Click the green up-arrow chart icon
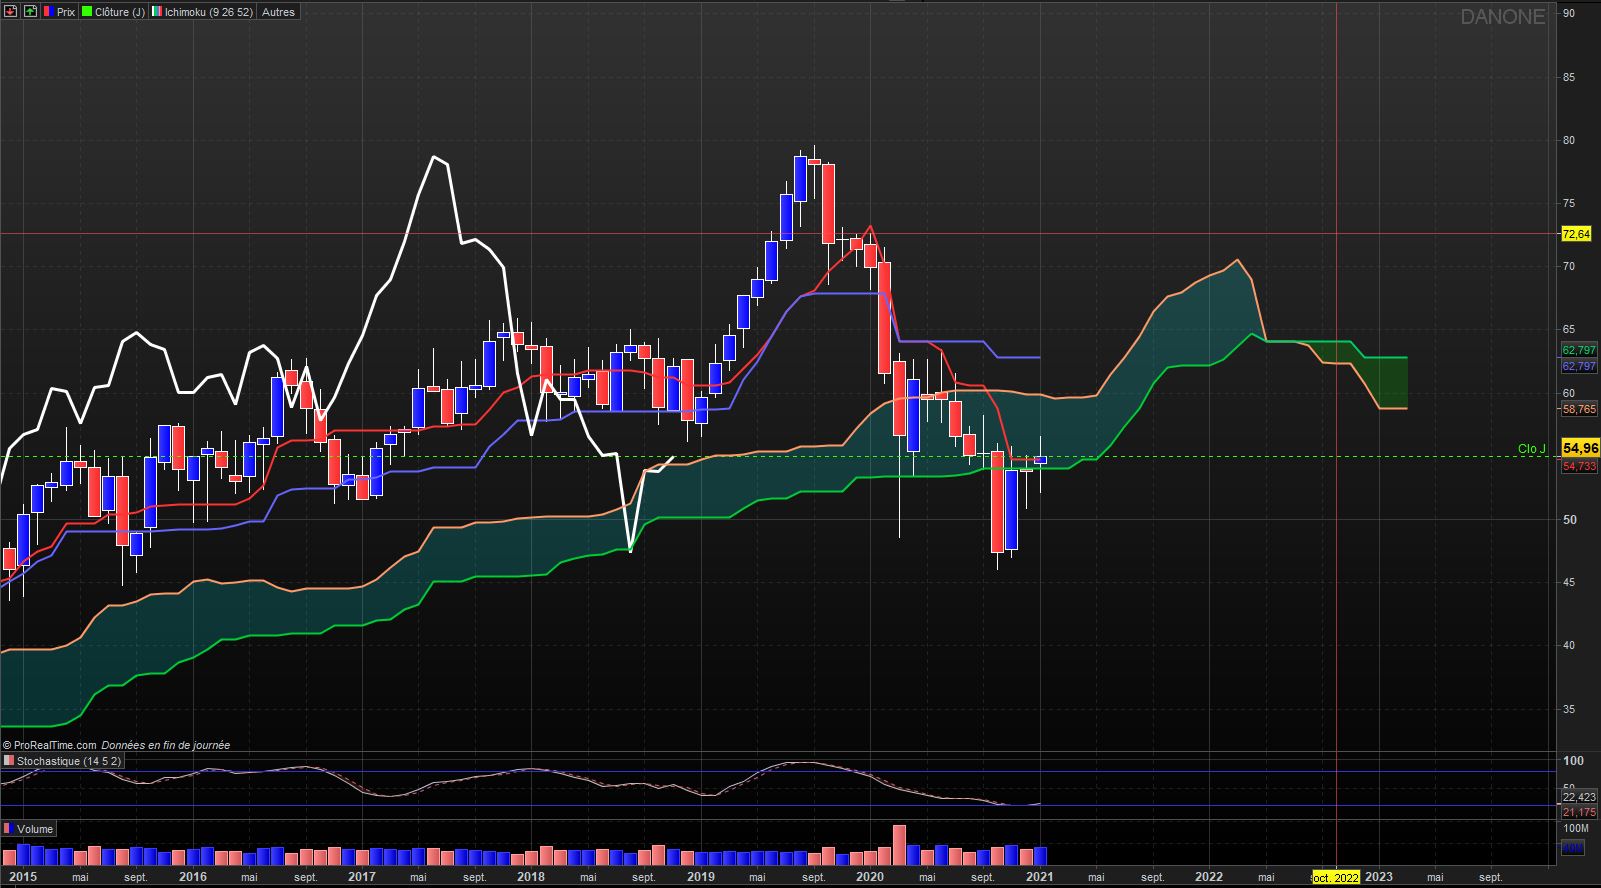1601x888 pixels. (30, 11)
